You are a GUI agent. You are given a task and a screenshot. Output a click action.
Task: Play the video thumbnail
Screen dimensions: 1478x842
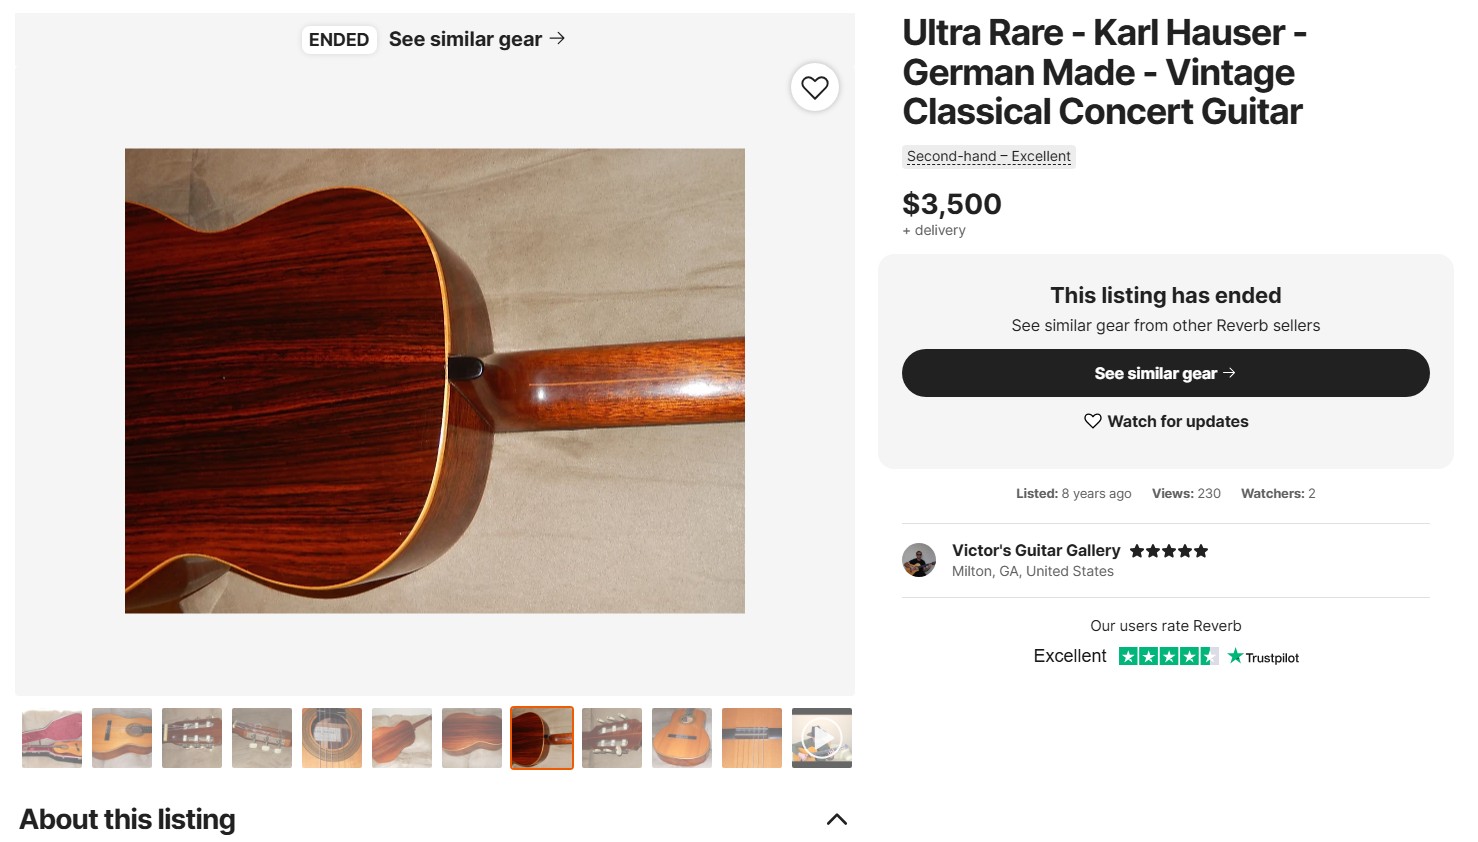tap(821, 738)
